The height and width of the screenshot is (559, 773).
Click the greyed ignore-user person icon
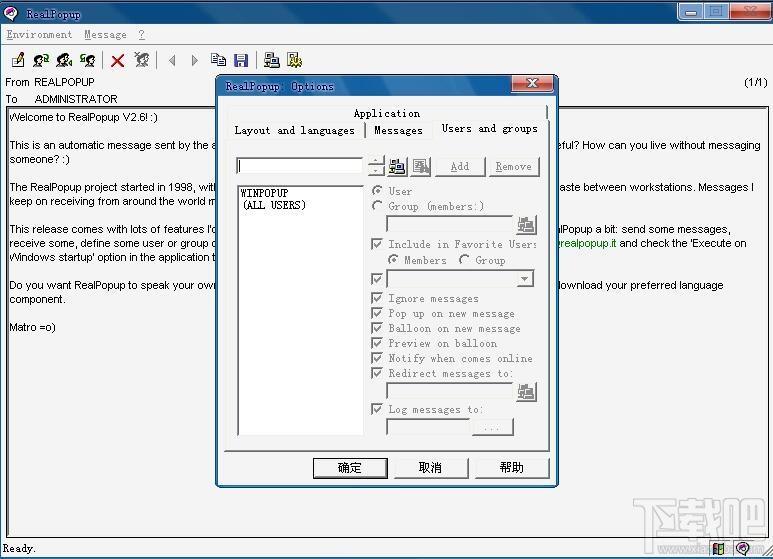point(141,60)
